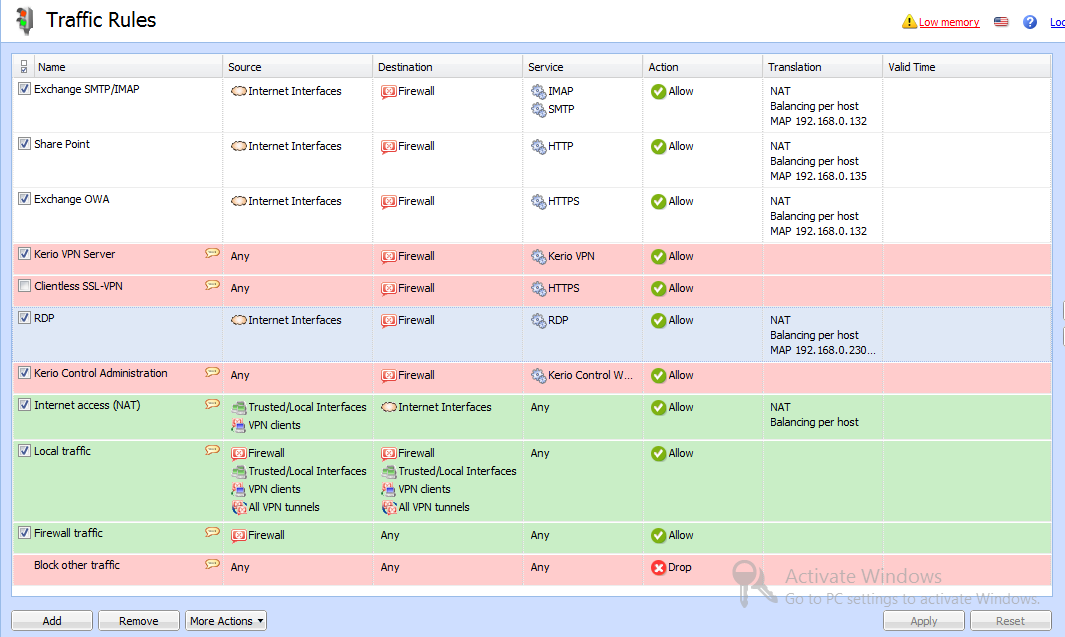Click the Service column header
The width and height of the screenshot is (1065, 637).
[x=583, y=67]
